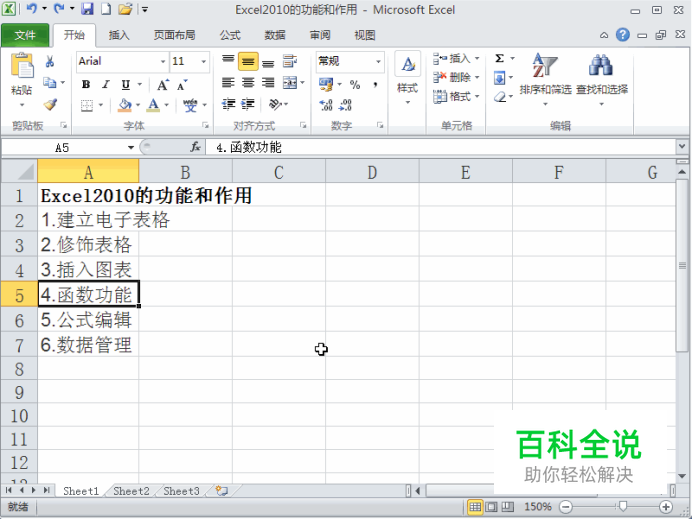Save the workbook from quick access
Viewport: 692px width, 519px height.
(87, 9)
